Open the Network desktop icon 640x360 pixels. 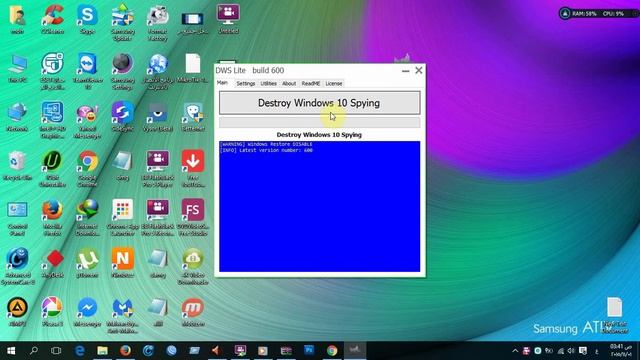point(17,117)
